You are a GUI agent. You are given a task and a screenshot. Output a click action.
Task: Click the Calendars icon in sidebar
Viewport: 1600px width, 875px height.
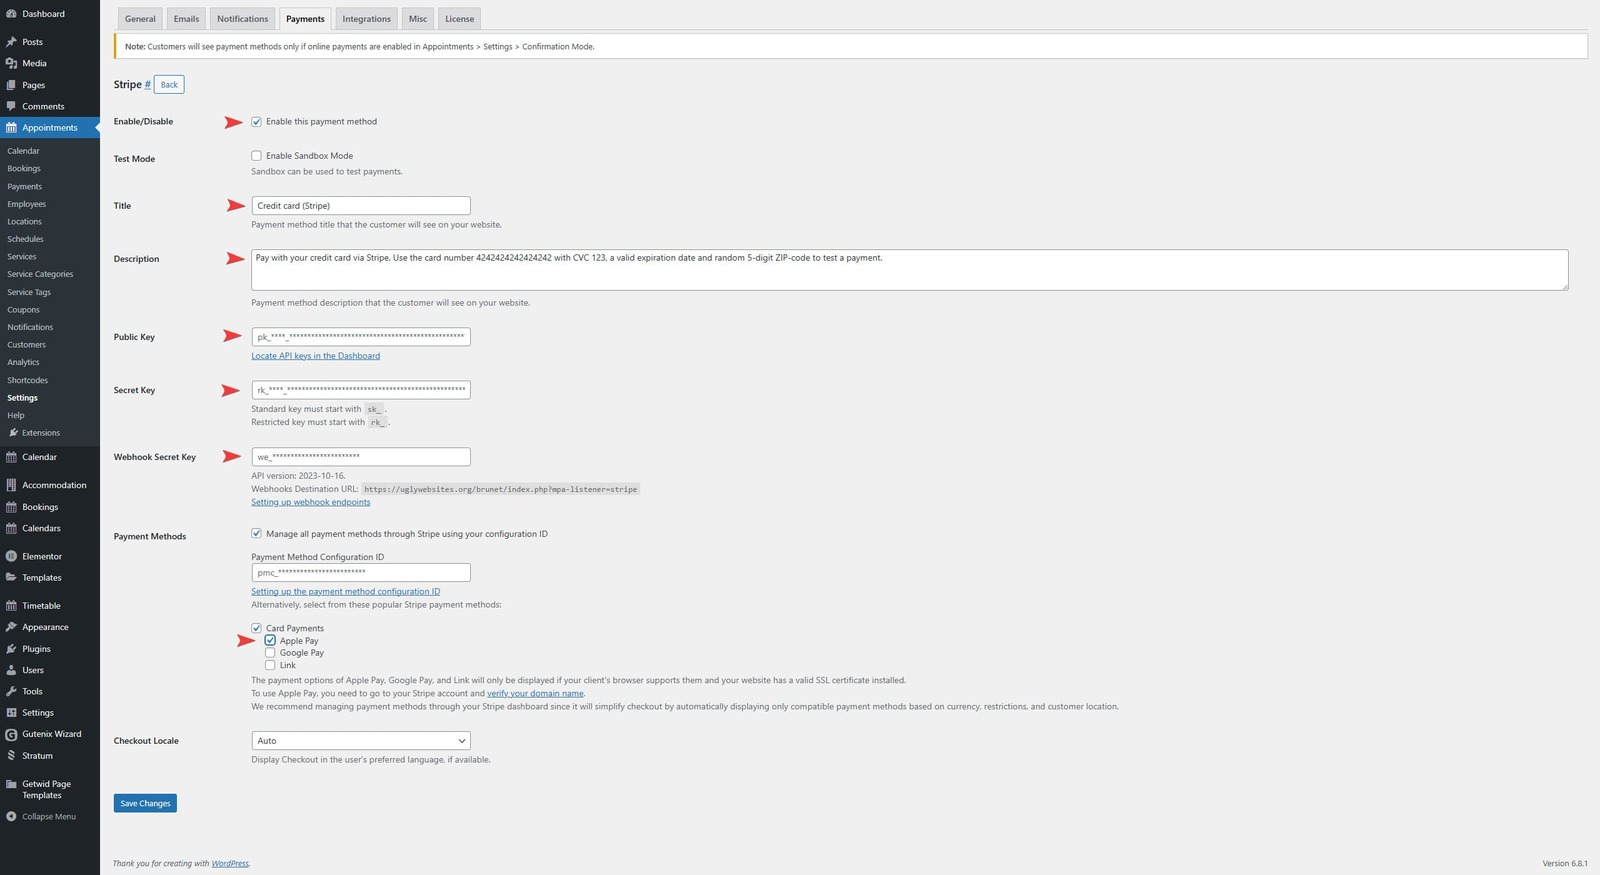coord(11,528)
